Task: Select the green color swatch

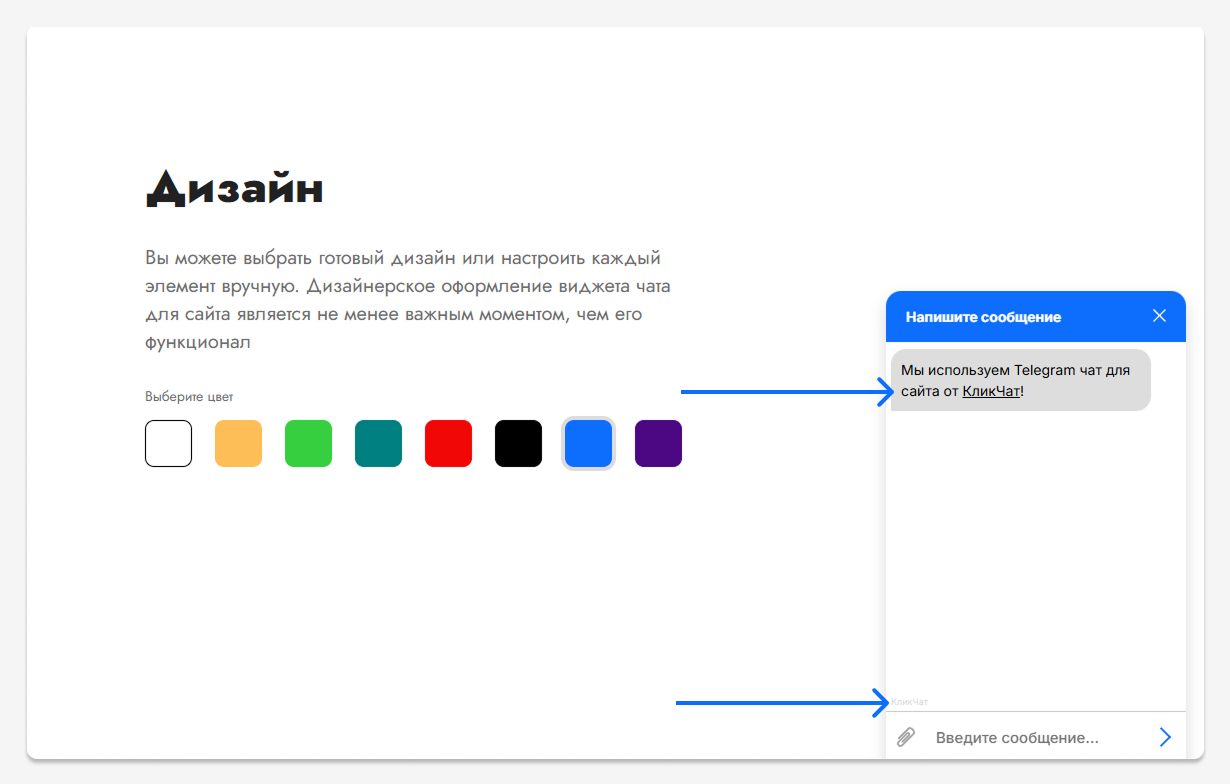Action: tap(308, 443)
